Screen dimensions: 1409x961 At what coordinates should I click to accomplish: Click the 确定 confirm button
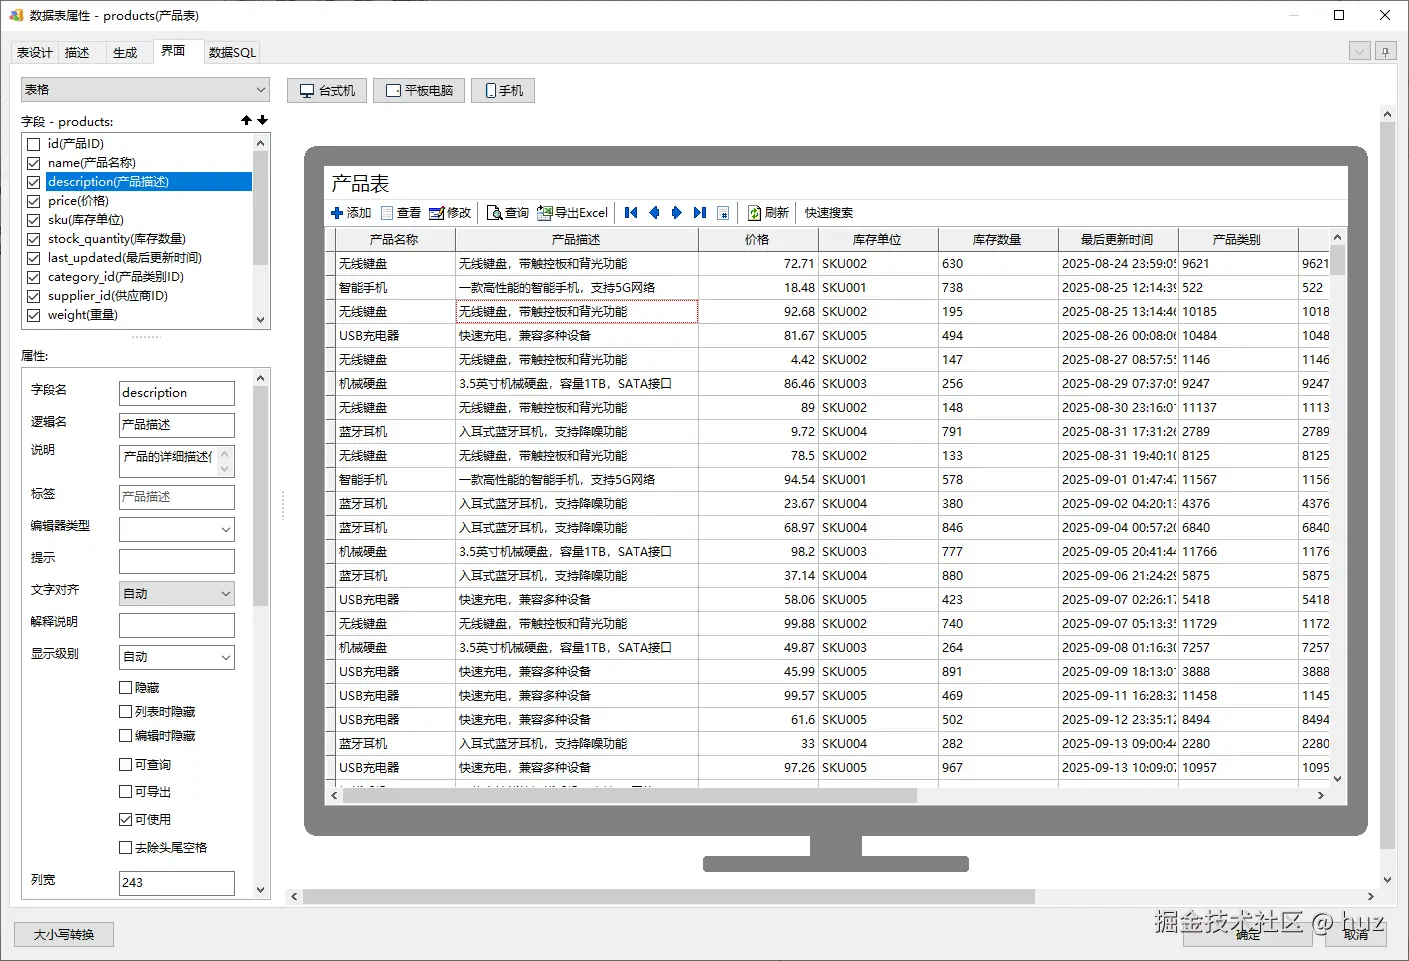1247,934
